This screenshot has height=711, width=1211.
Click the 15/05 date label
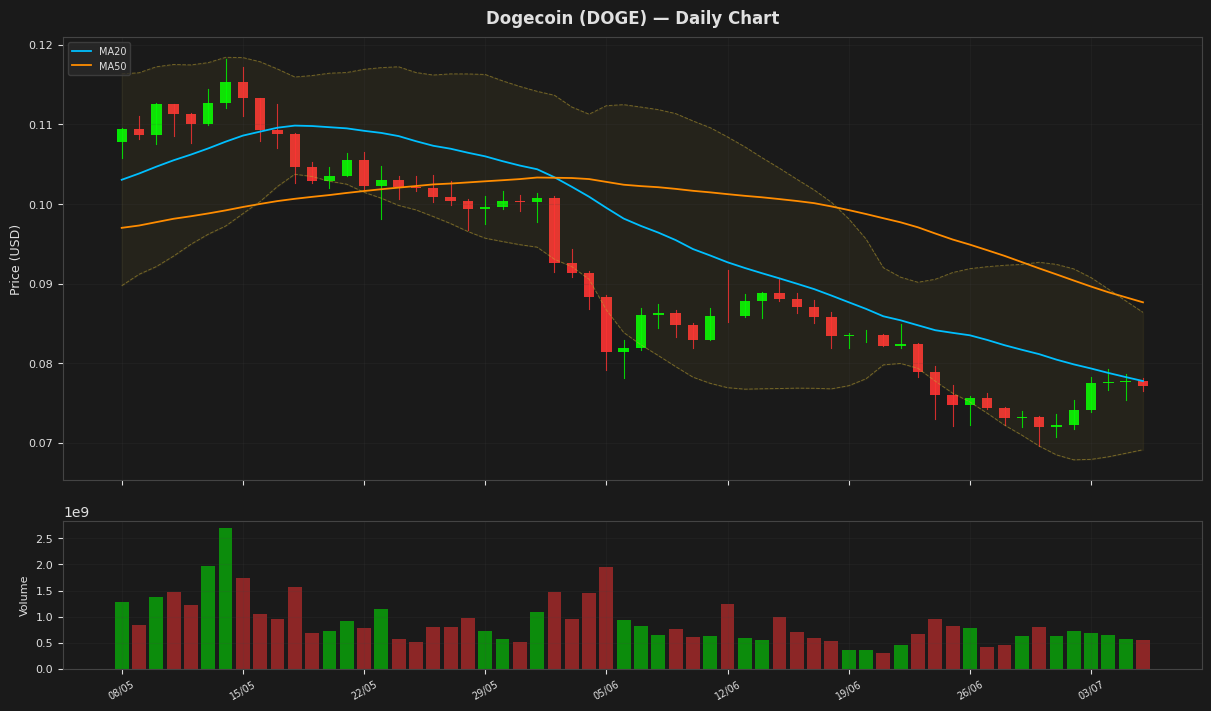click(x=242, y=690)
